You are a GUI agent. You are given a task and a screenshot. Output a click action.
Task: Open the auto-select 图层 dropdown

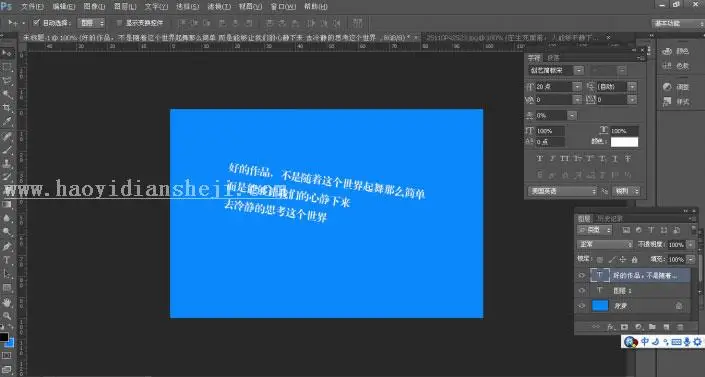[x=91, y=22]
